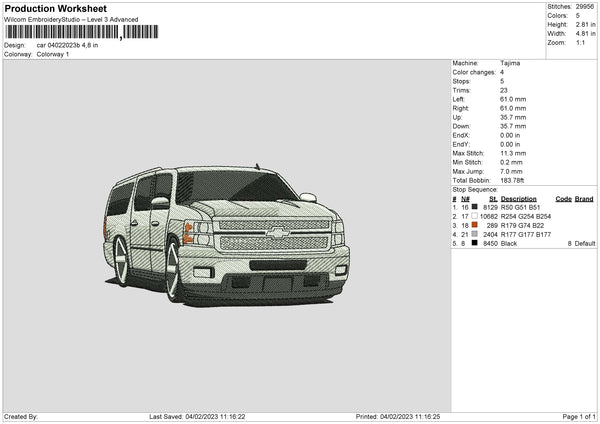The height and width of the screenshot is (424, 600).
Task: Click the dark gray swatch for stop 1
Action: (x=474, y=207)
